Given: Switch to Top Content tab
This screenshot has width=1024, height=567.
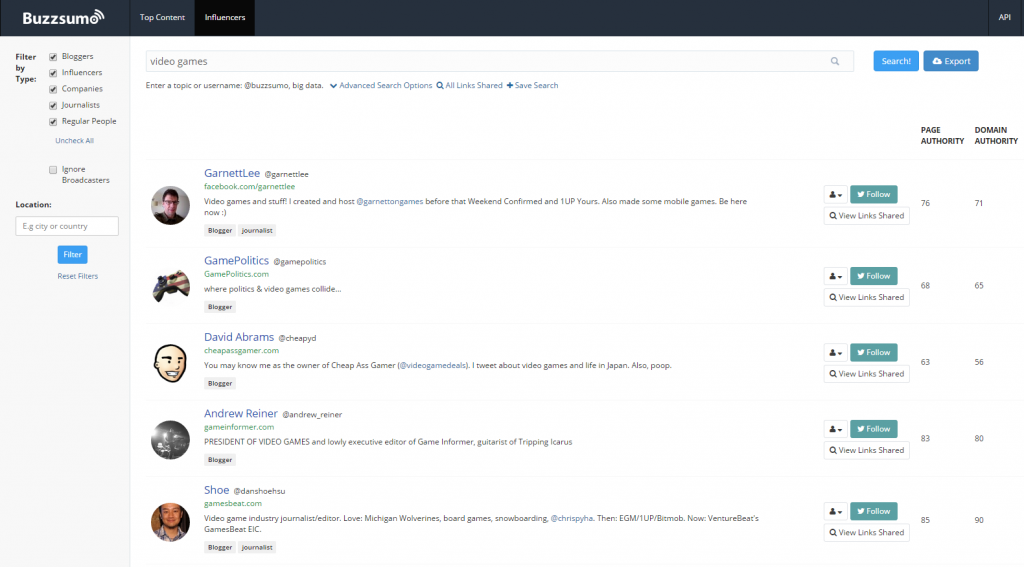Looking at the screenshot, I should (x=162, y=18).
